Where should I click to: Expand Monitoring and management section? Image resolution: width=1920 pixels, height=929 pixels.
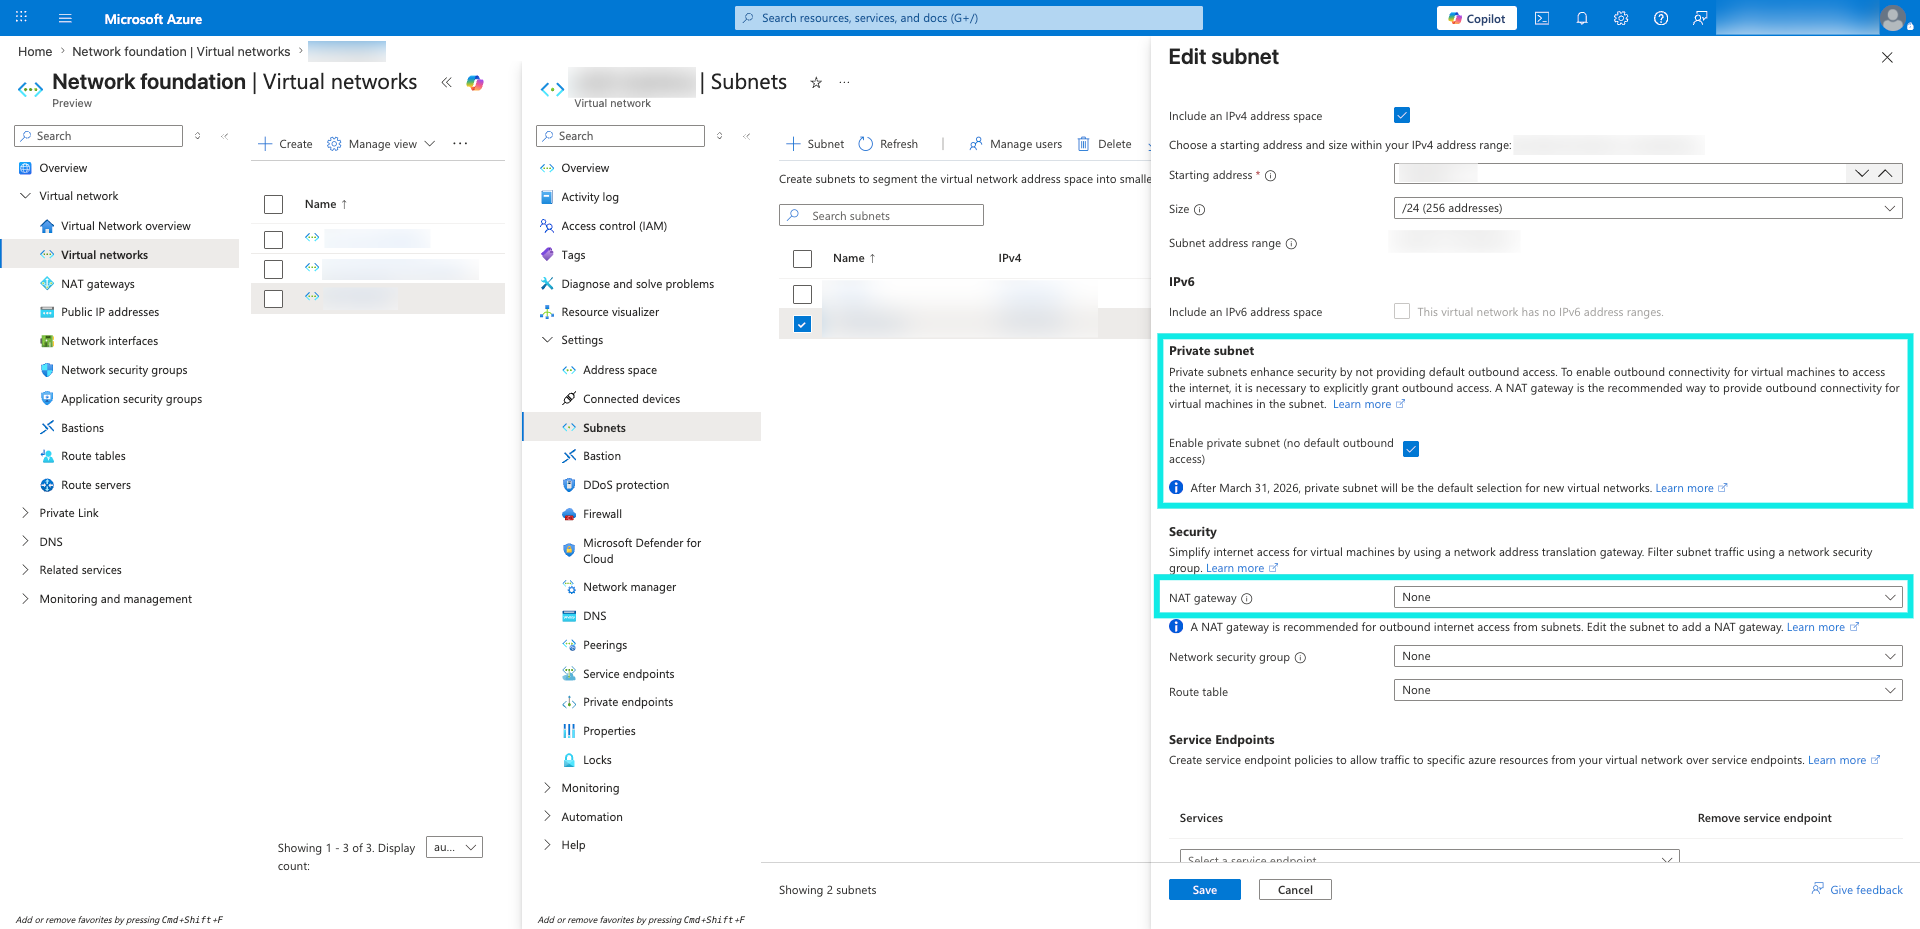point(25,599)
